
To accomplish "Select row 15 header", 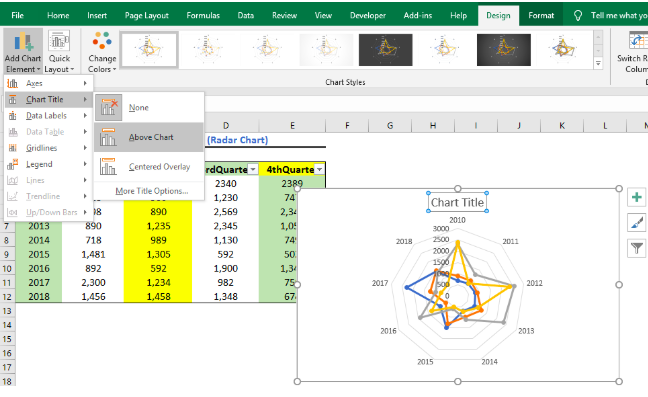I will tap(7, 339).
